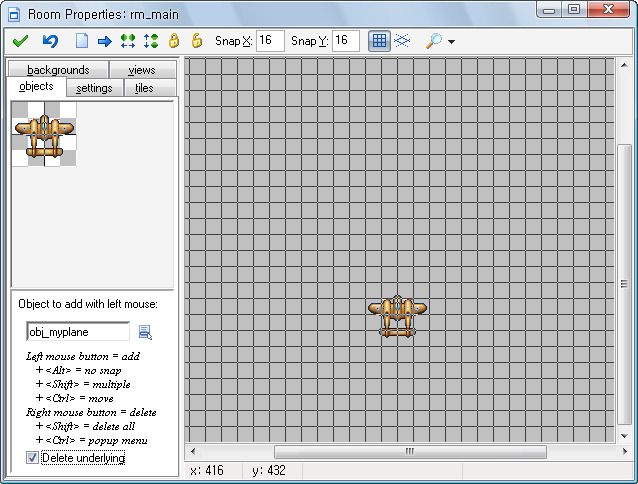
Task: Toggle the isometric grid button
Action: click(x=402, y=41)
